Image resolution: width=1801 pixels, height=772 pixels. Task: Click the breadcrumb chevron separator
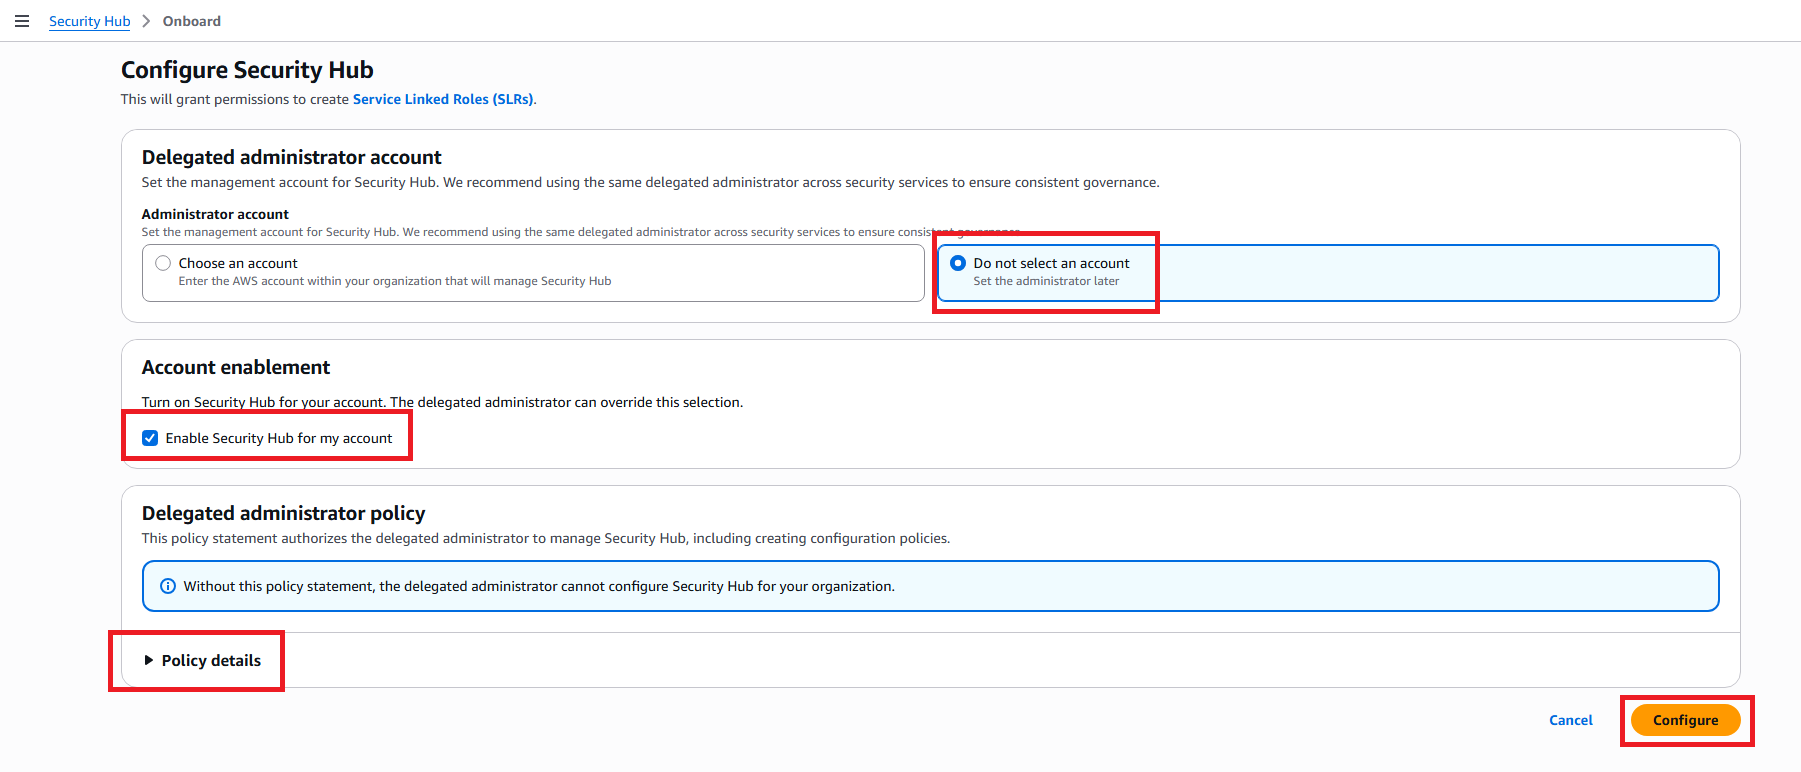(x=146, y=21)
